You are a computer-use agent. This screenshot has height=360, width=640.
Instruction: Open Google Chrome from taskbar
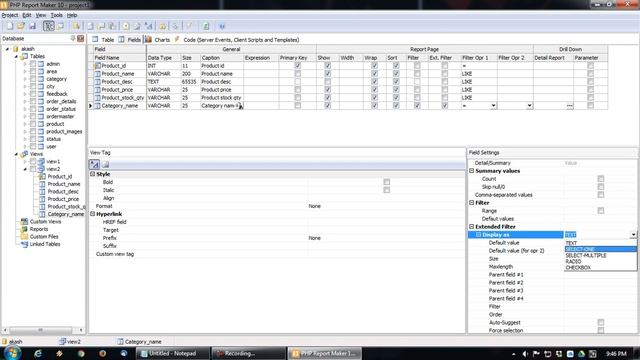[x=81, y=353]
